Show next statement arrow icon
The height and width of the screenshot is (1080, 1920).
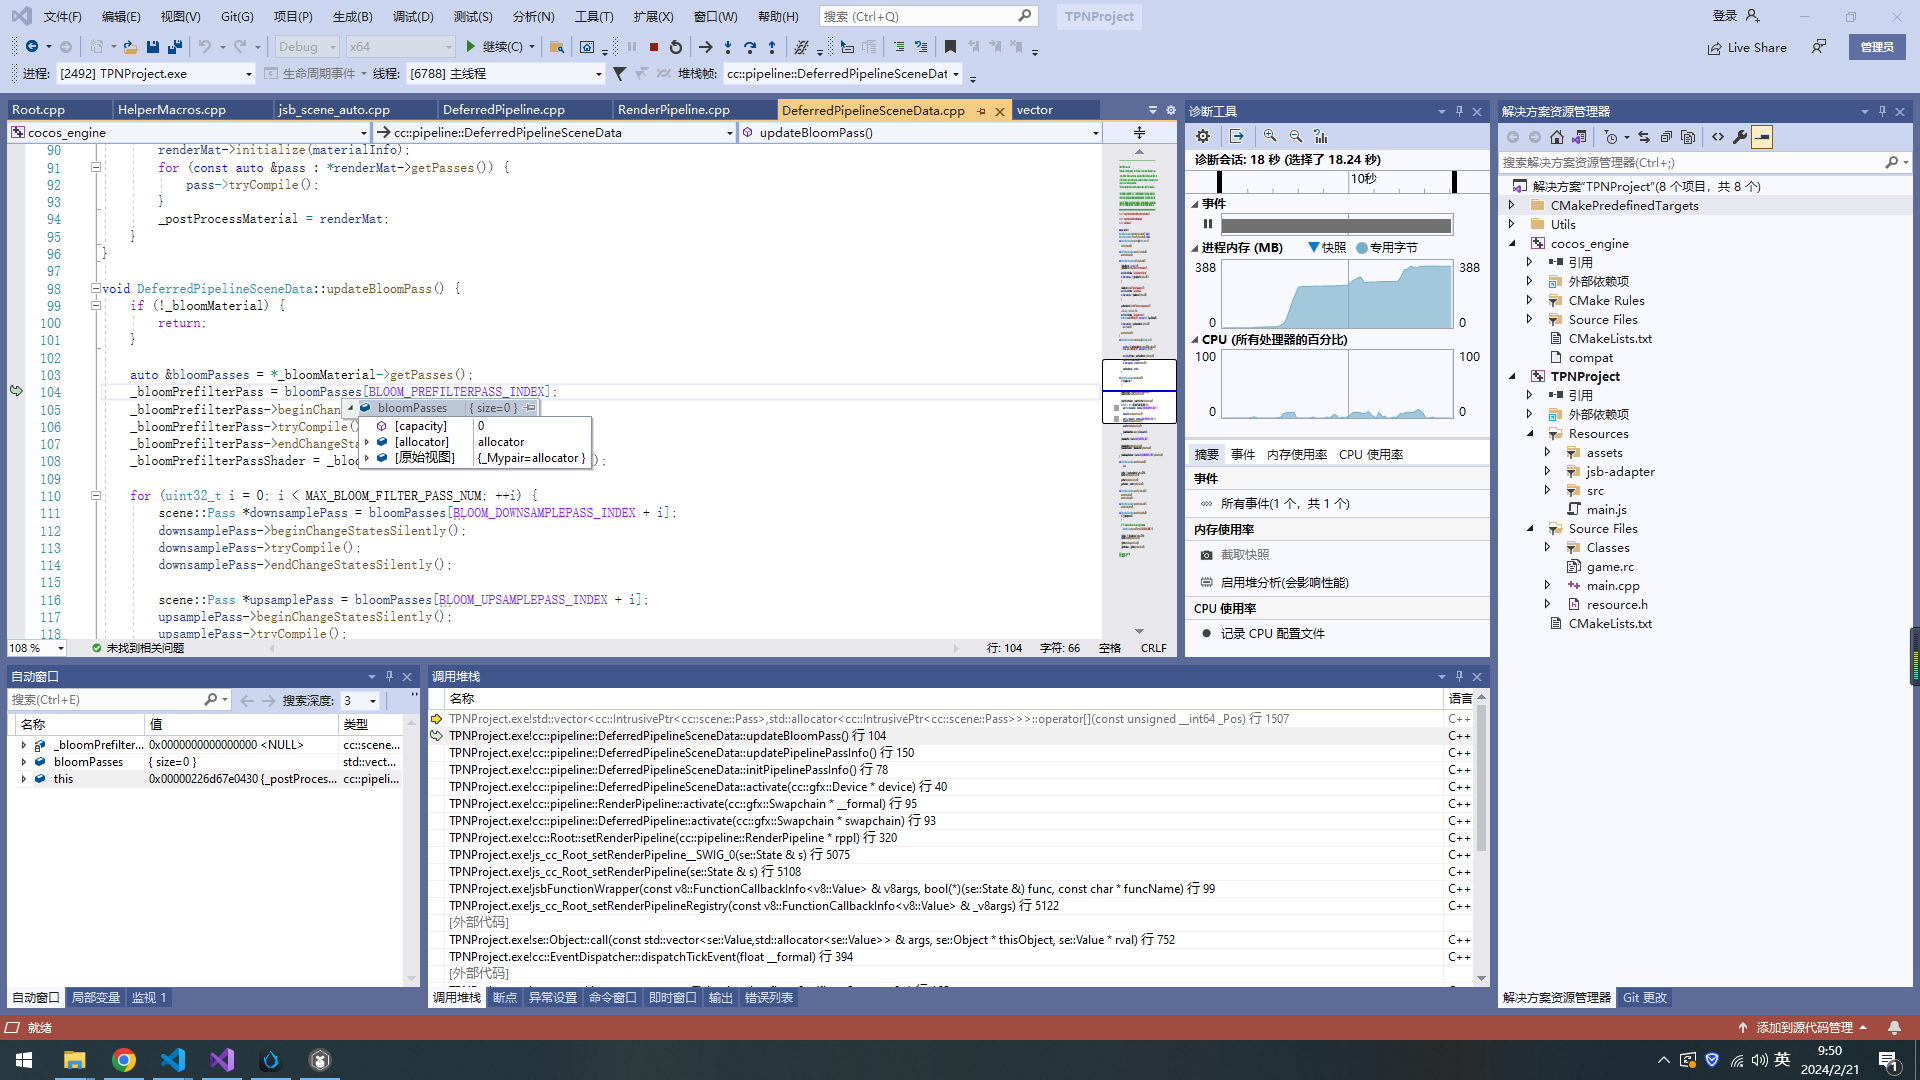point(706,47)
